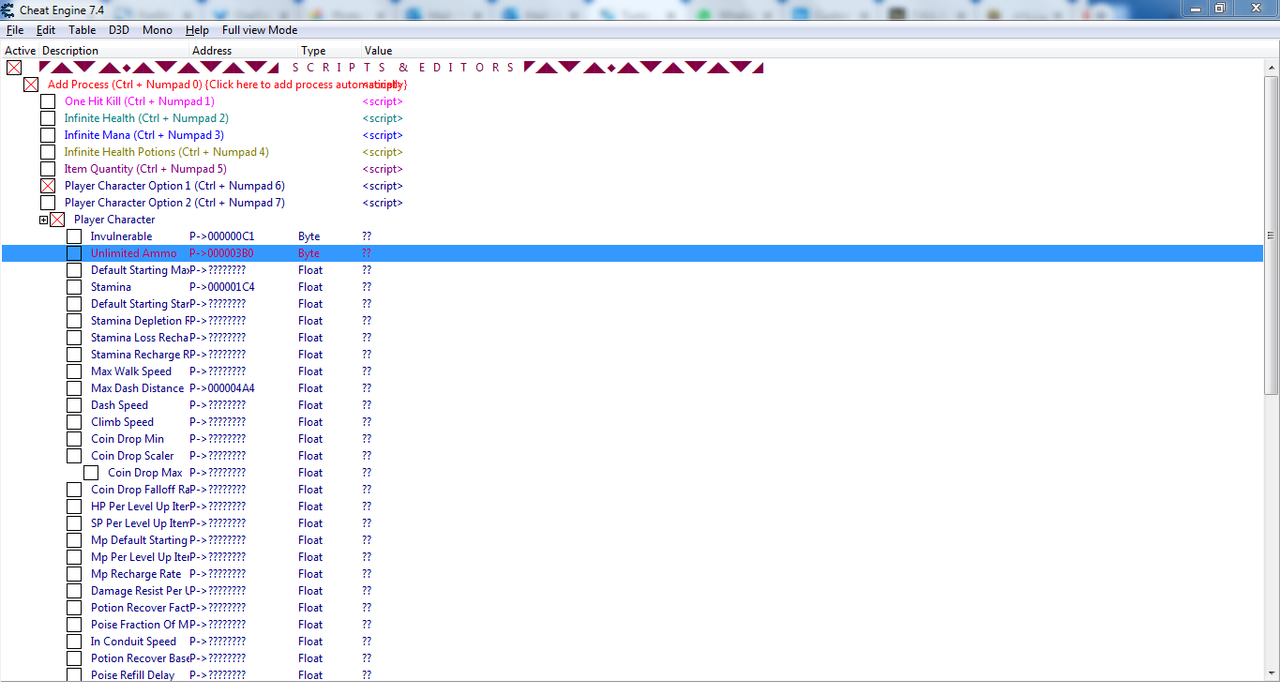
Task: Tick the Mp Recharge Rate checkbox
Action: pyautogui.click(x=74, y=575)
